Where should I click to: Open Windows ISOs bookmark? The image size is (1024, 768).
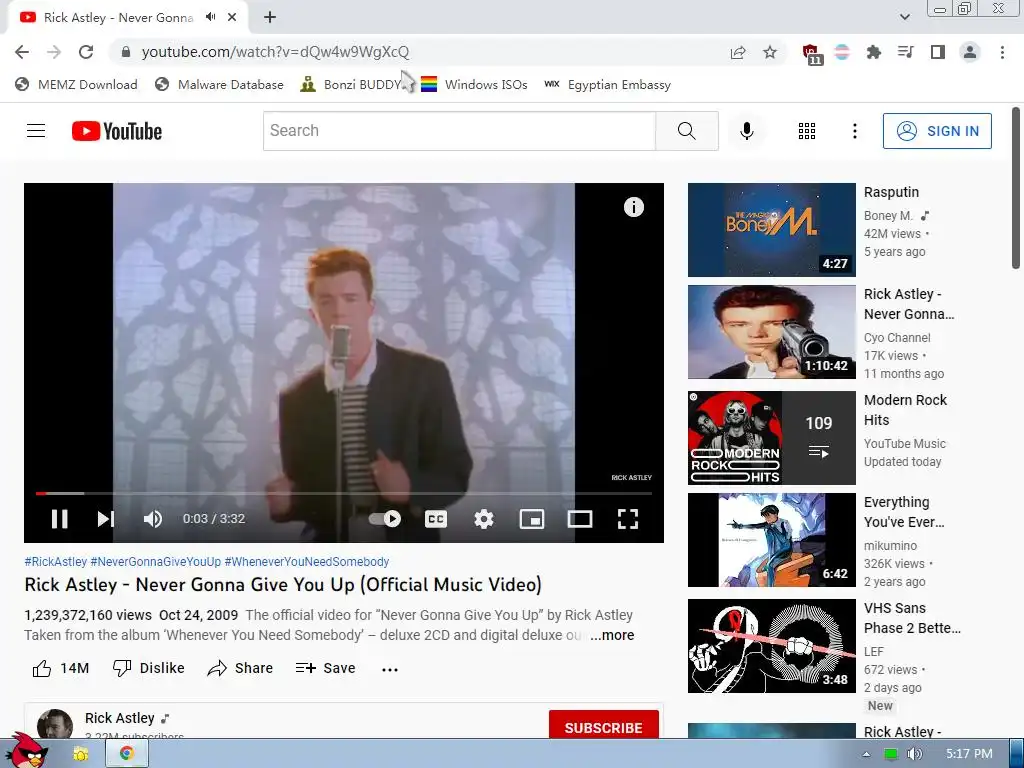coord(474,84)
